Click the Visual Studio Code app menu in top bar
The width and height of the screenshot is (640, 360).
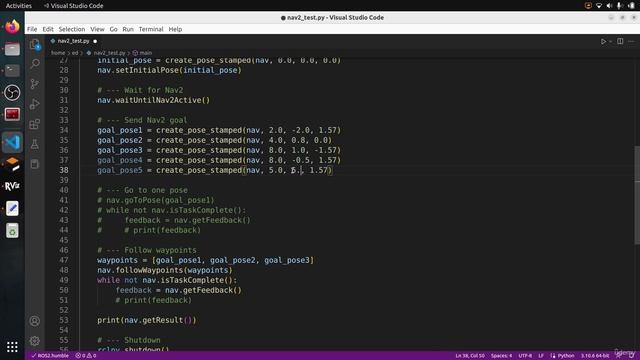pyautogui.click(x=73, y=6)
